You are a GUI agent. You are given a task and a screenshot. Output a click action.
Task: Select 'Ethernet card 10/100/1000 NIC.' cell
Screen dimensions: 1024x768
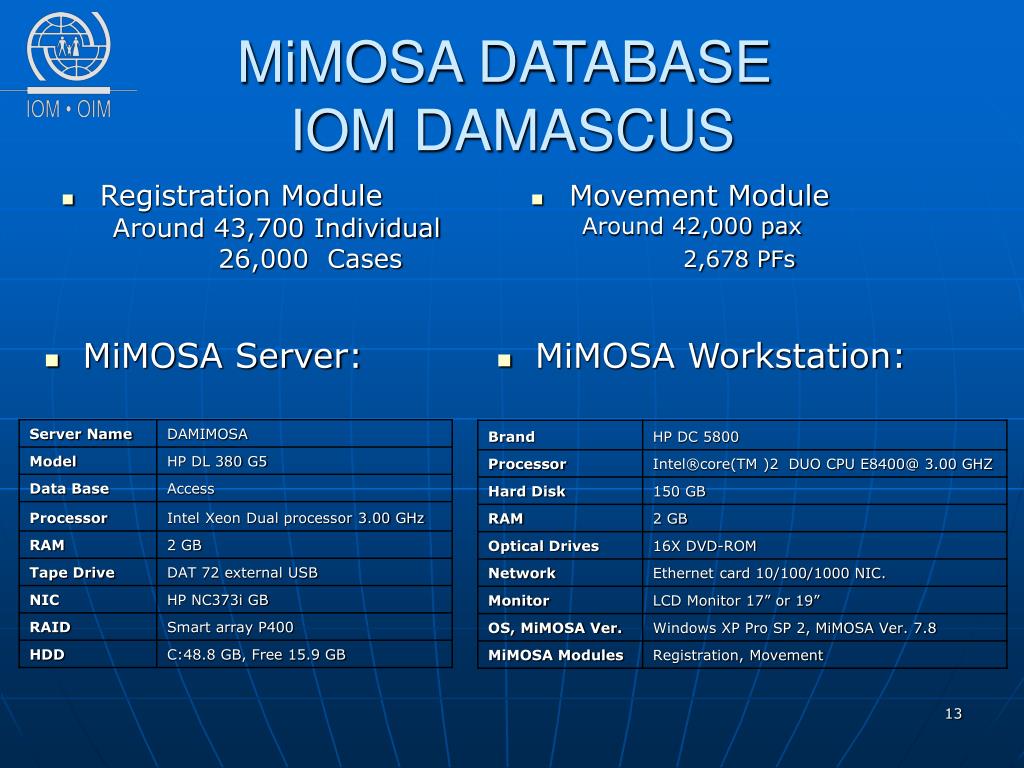pyautogui.click(x=825, y=573)
